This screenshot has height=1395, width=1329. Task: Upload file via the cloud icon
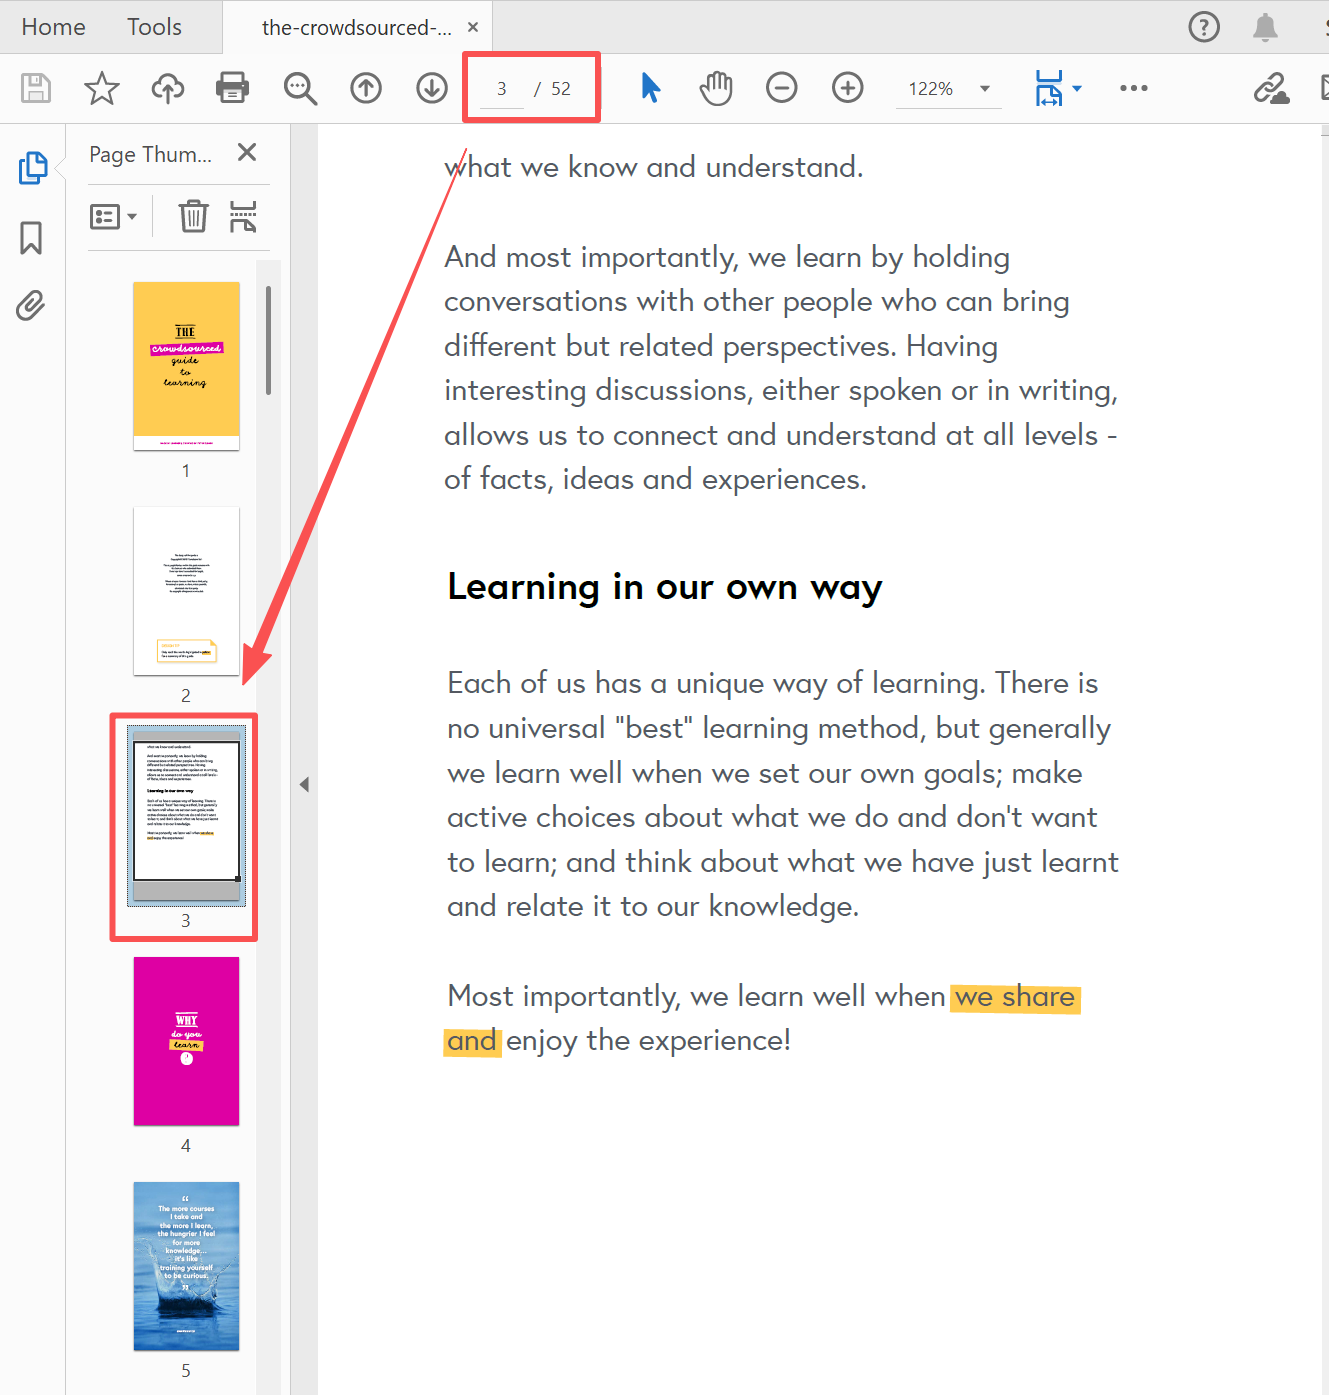(x=167, y=88)
